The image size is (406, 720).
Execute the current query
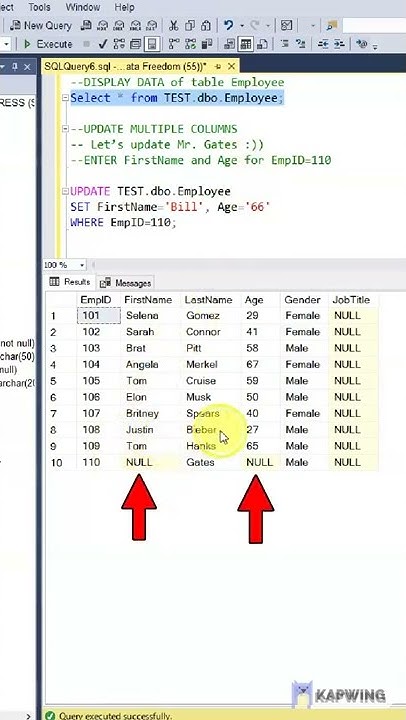[x=48, y=45]
